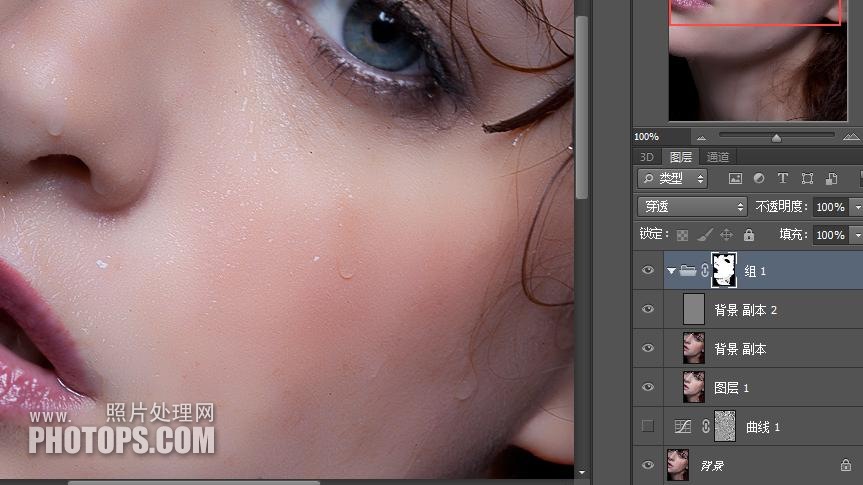Select the 背景 副本 layer thumbnail
This screenshot has width=863, height=485.
(693, 348)
